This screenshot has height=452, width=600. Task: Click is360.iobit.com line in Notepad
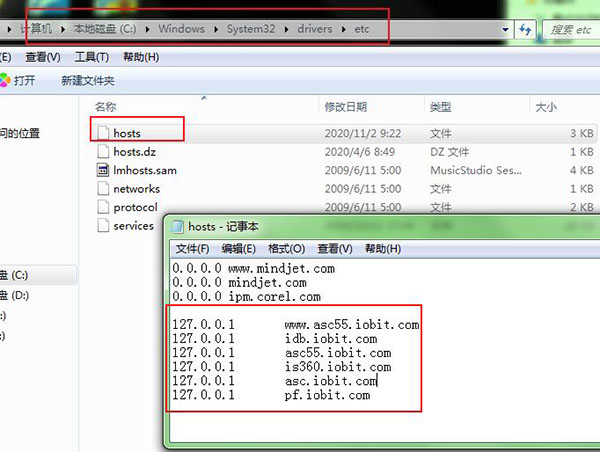(x=338, y=367)
